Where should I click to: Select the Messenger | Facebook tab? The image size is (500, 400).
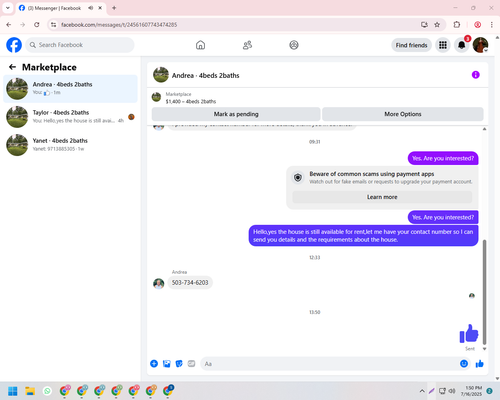pos(61,8)
